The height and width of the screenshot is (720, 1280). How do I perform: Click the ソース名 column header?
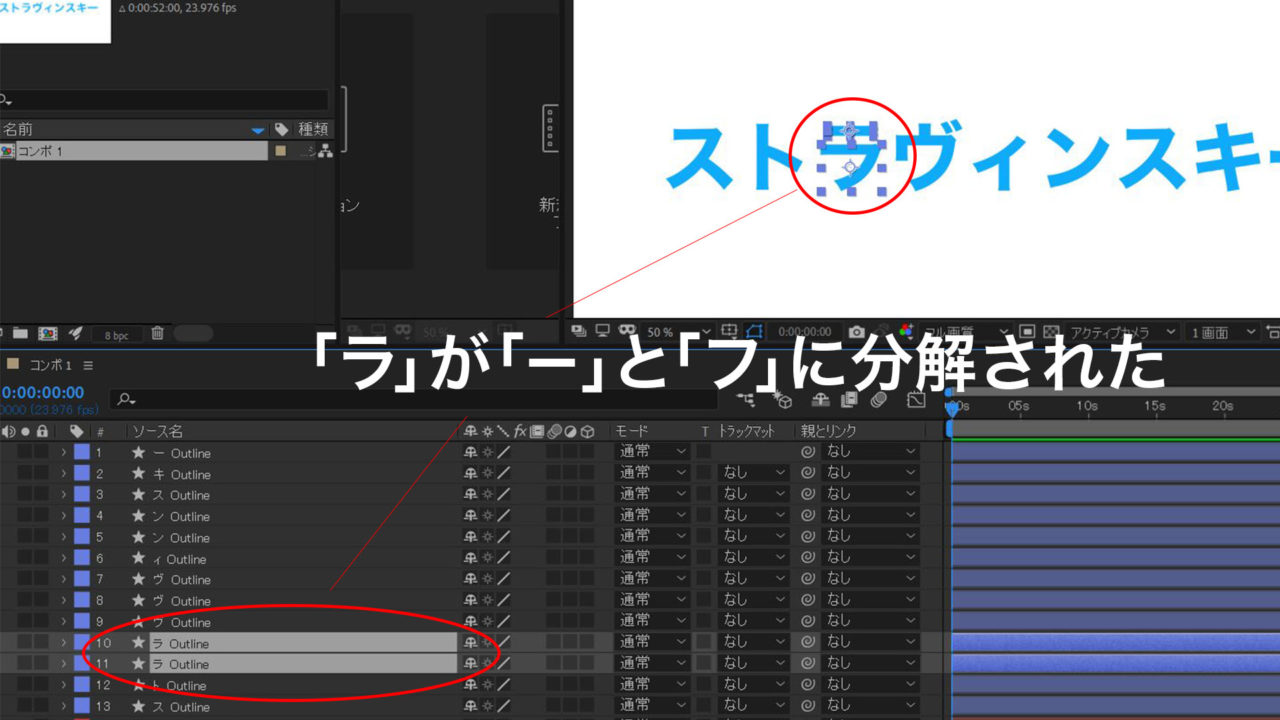157,431
